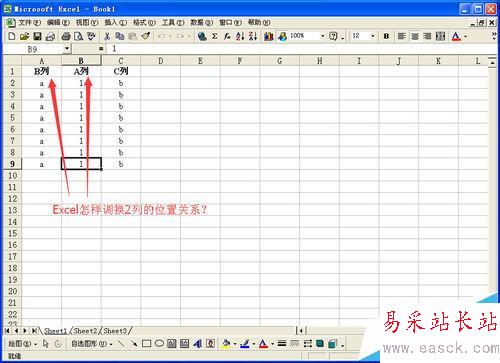
Task: Open the zoom percentage dropdown
Action: [323, 36]
